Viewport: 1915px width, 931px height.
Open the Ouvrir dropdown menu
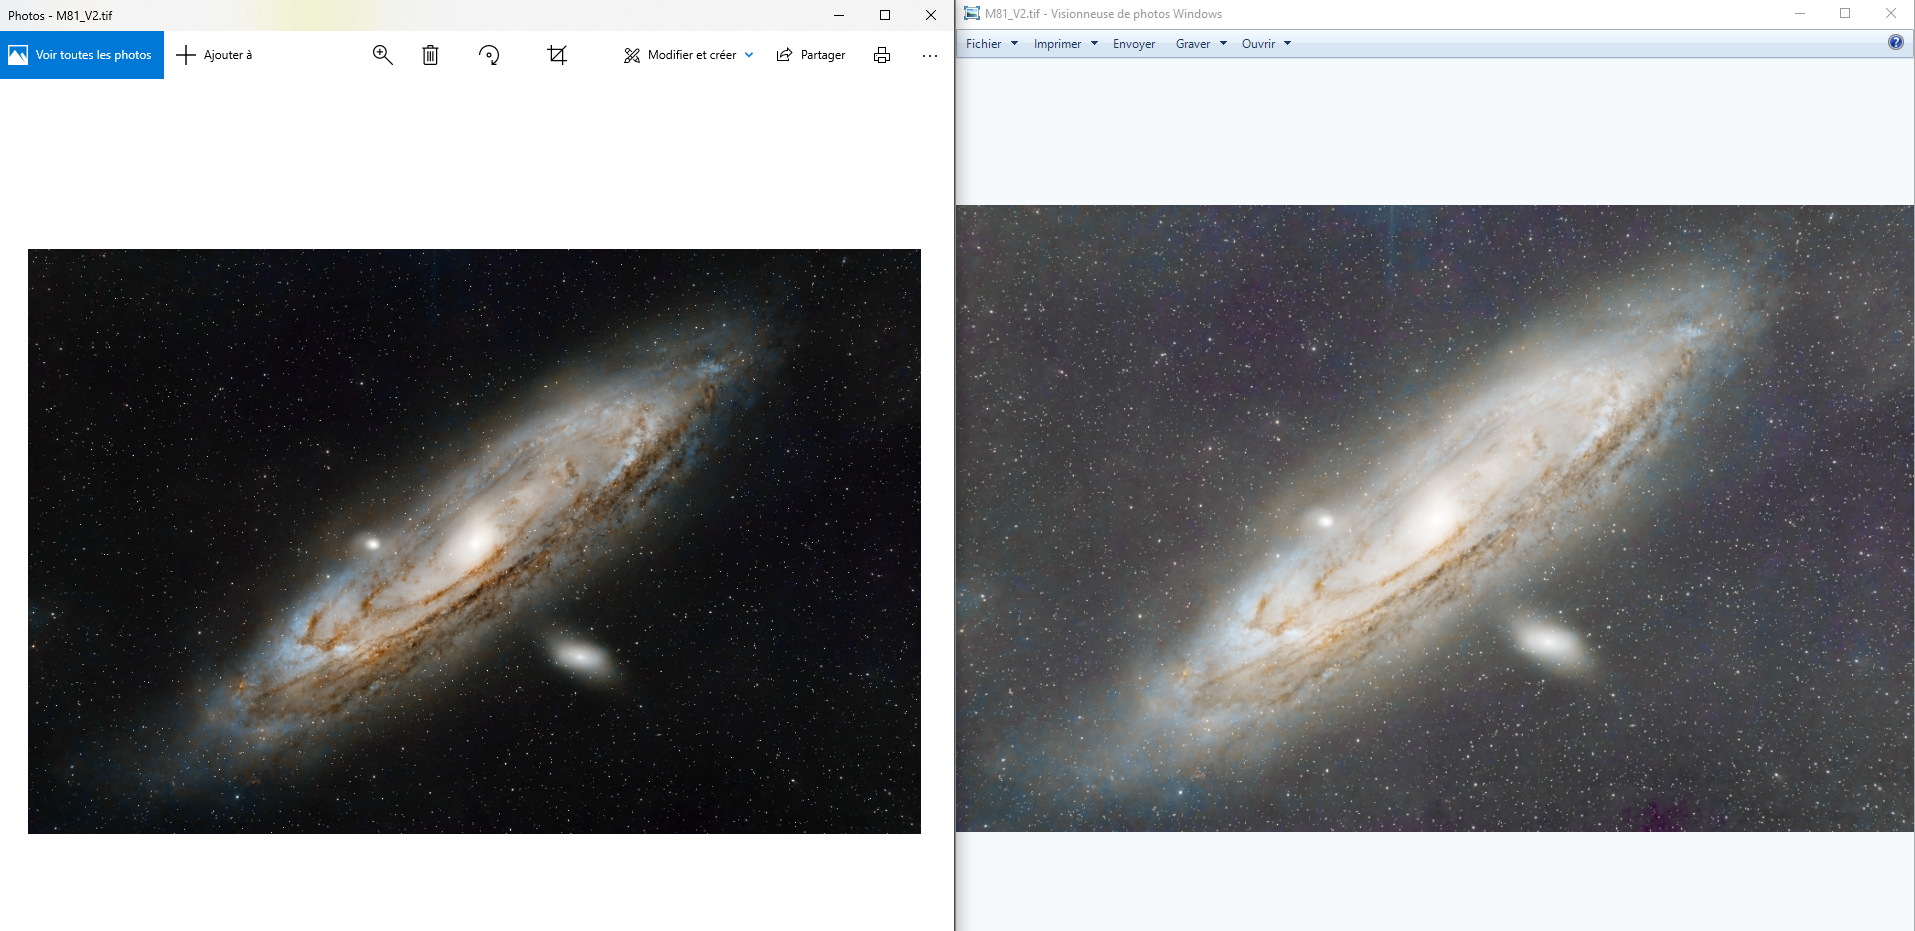(x=1266, y=44)
